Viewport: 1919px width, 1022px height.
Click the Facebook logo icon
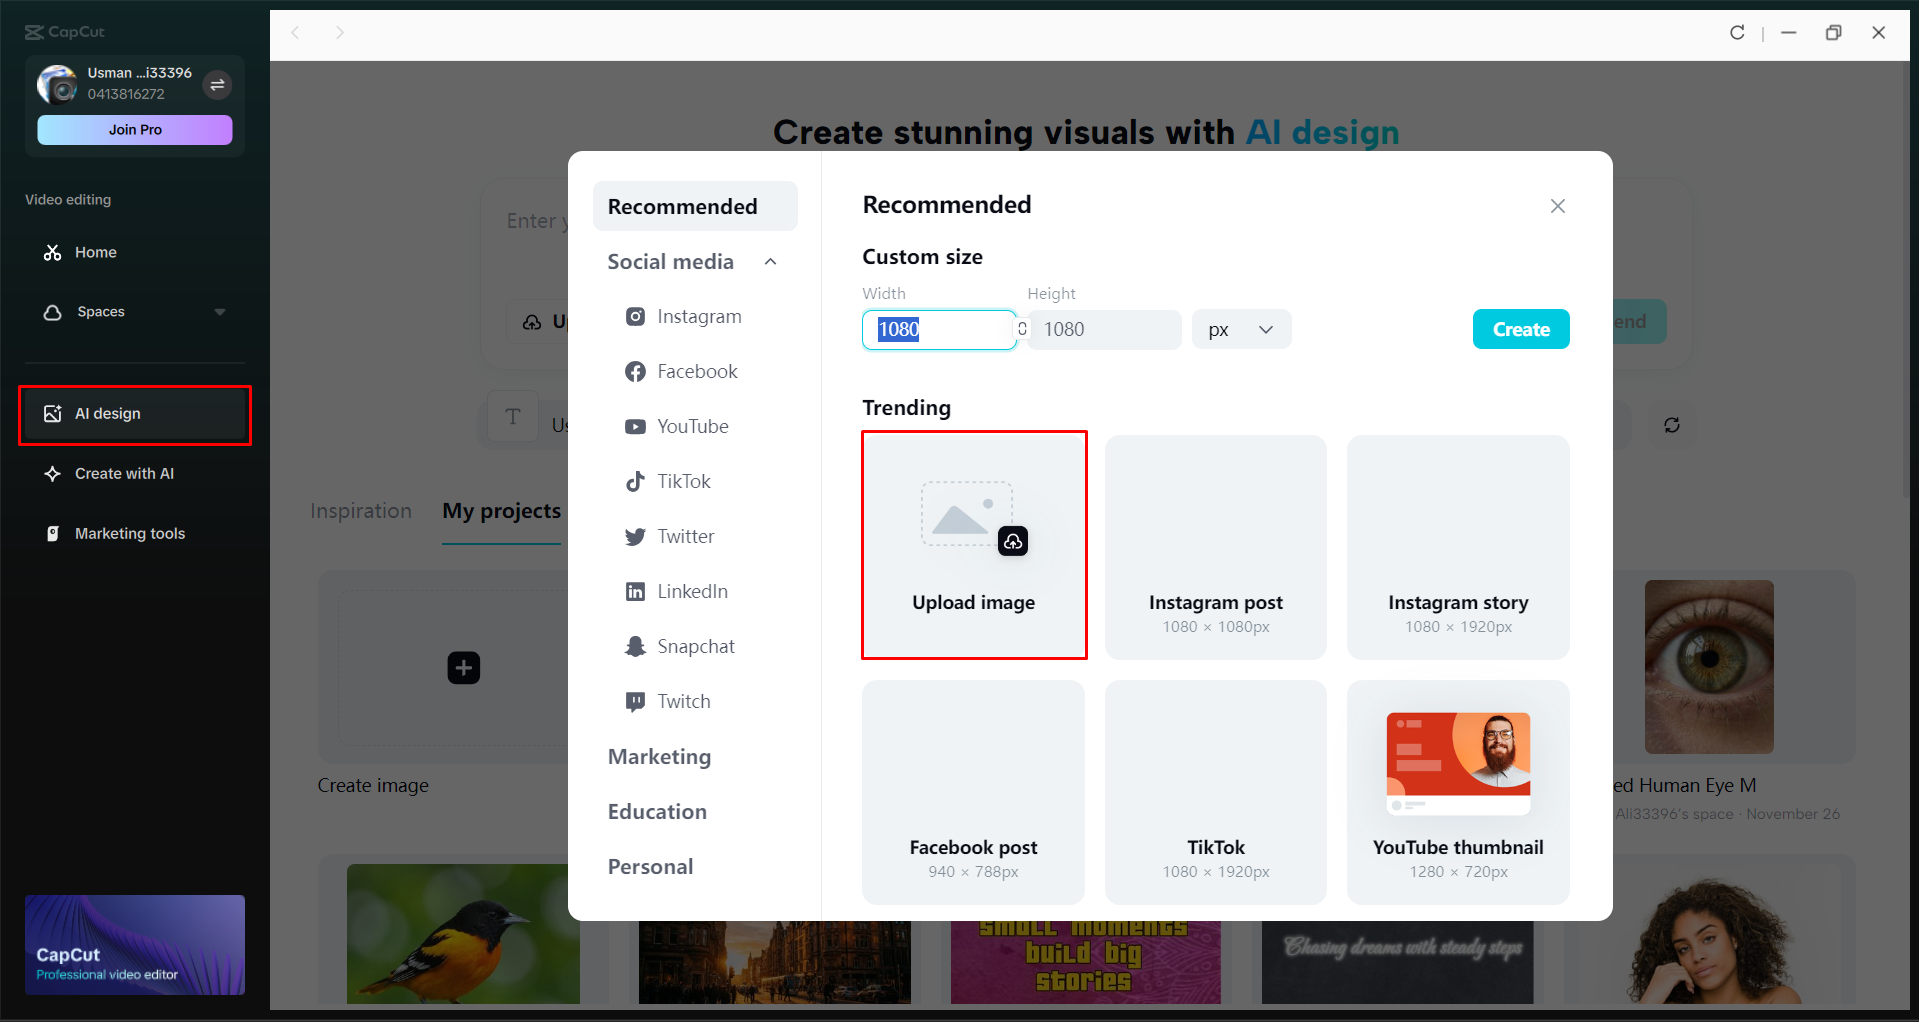635,372
